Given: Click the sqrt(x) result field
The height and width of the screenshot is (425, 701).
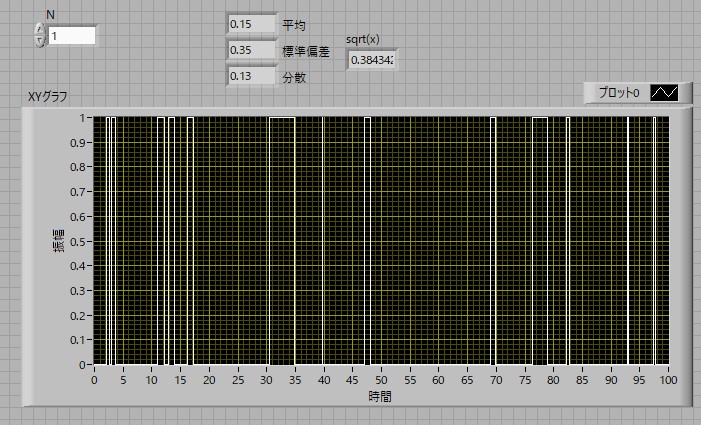Looking at the screenshot, I should tap(371, 60).
